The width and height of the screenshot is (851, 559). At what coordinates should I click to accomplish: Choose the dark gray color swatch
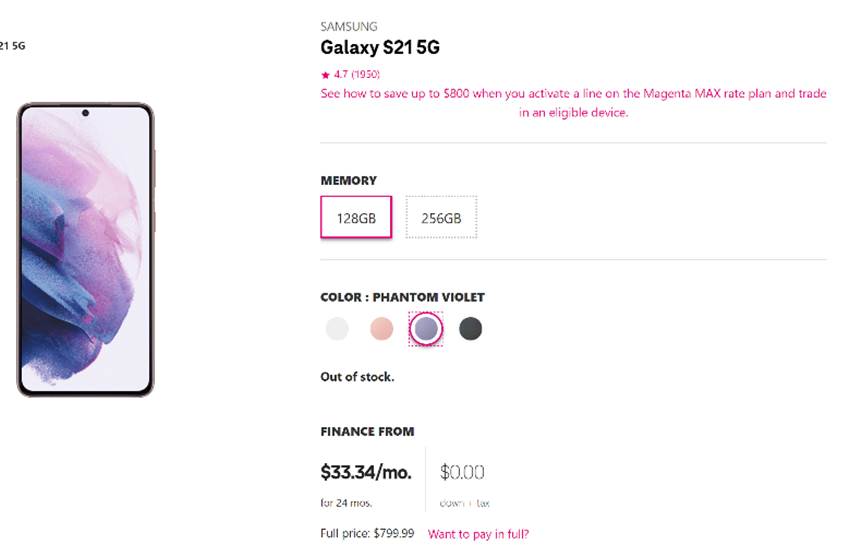[470, 328]
